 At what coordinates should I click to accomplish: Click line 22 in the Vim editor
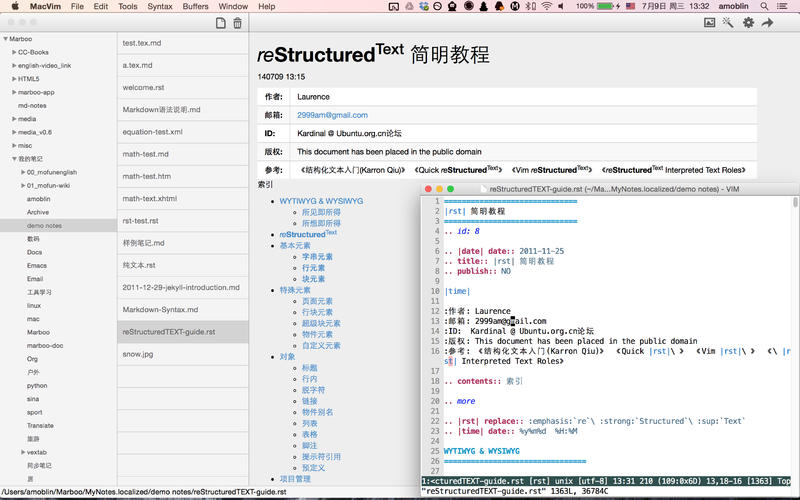[594, 421]
